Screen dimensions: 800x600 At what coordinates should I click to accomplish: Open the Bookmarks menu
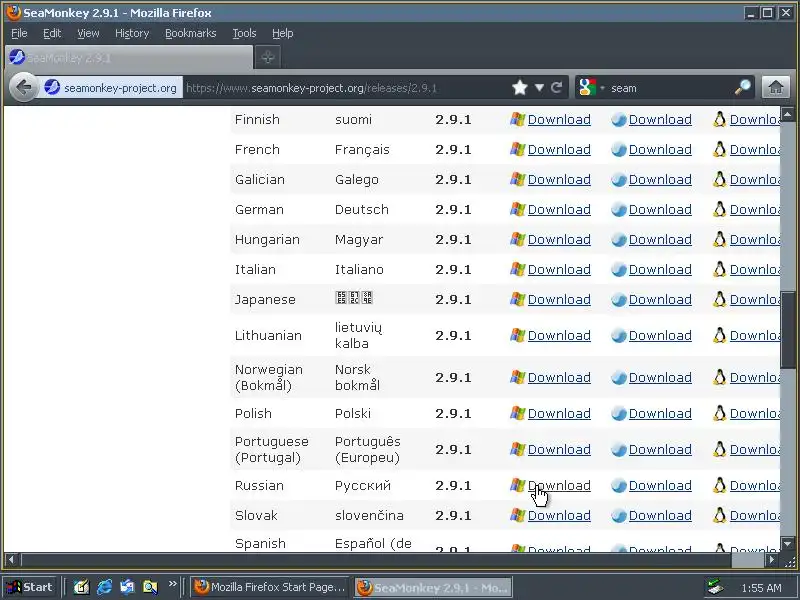tap(191, 33)
